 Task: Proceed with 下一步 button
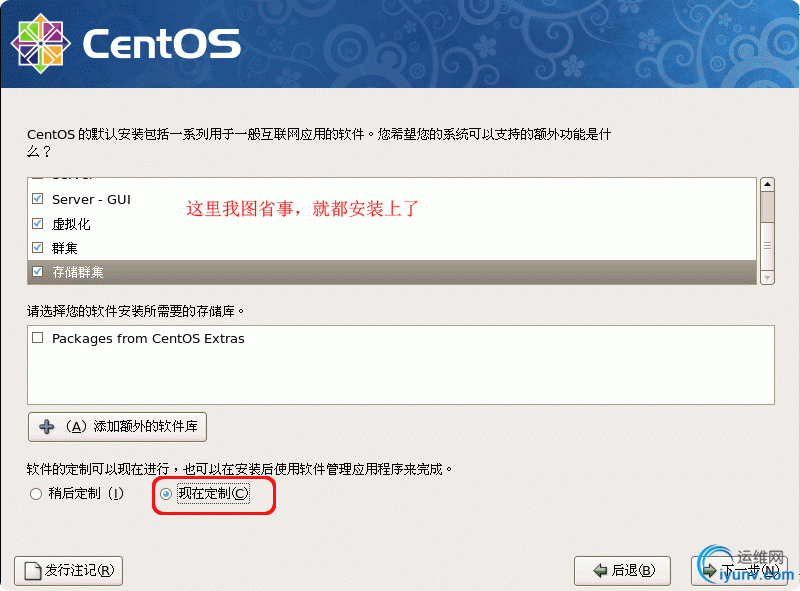739,571
